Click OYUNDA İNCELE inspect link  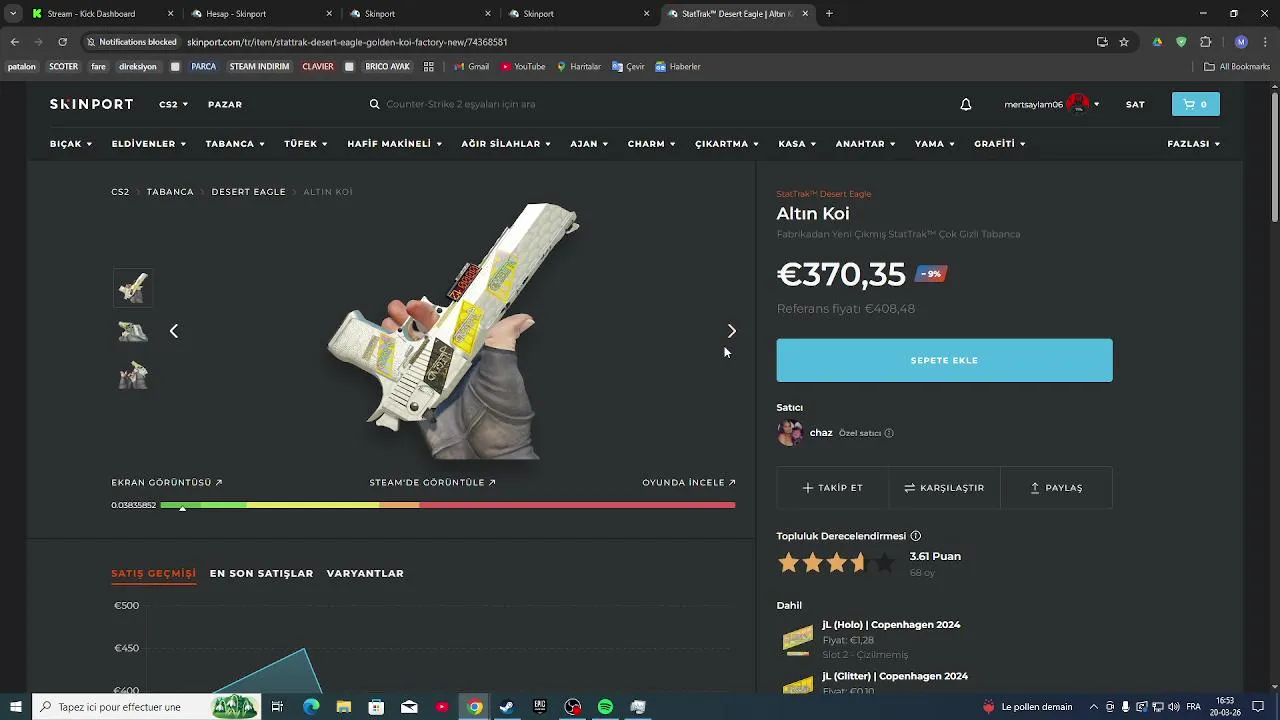[689, 483]
